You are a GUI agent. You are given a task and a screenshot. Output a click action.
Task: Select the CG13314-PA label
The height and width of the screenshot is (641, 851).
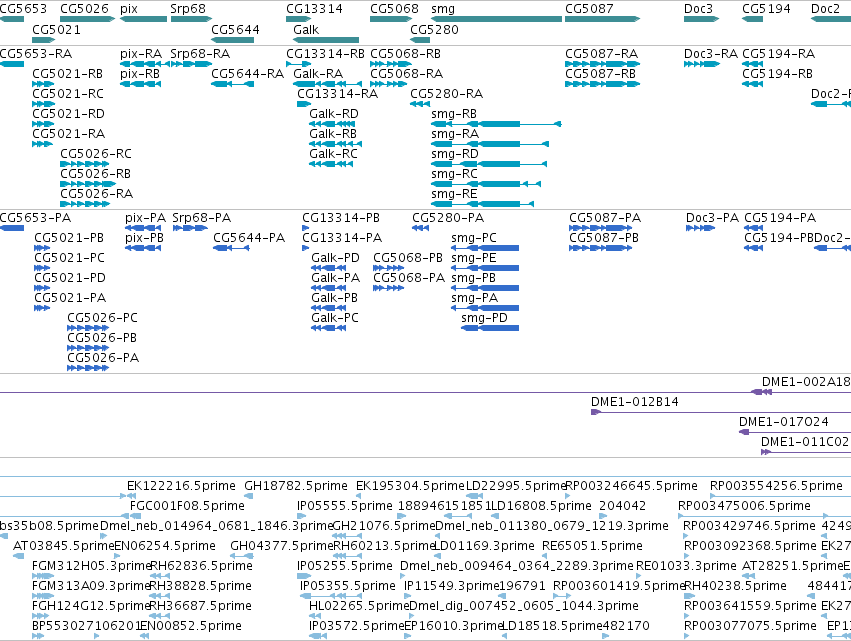click(342, 238)
